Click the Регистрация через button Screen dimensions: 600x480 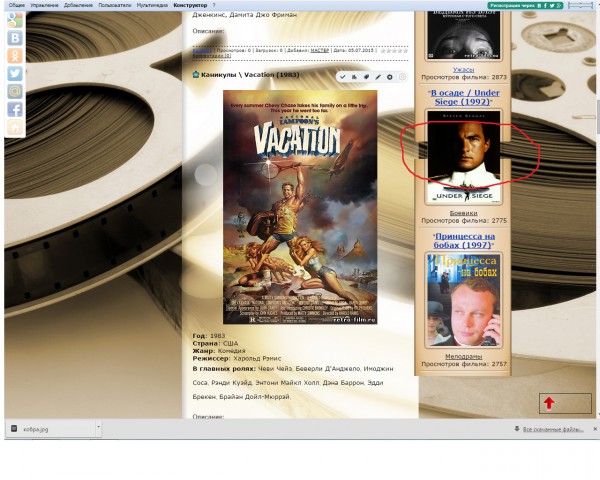[x=525, y=5]
